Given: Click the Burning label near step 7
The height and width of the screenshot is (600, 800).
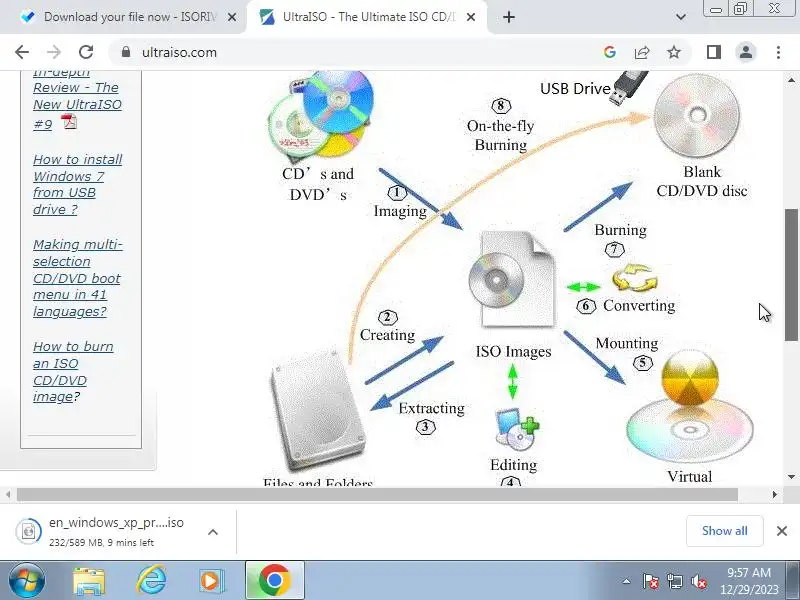Looking at the screenshot, I should point(620,230).
